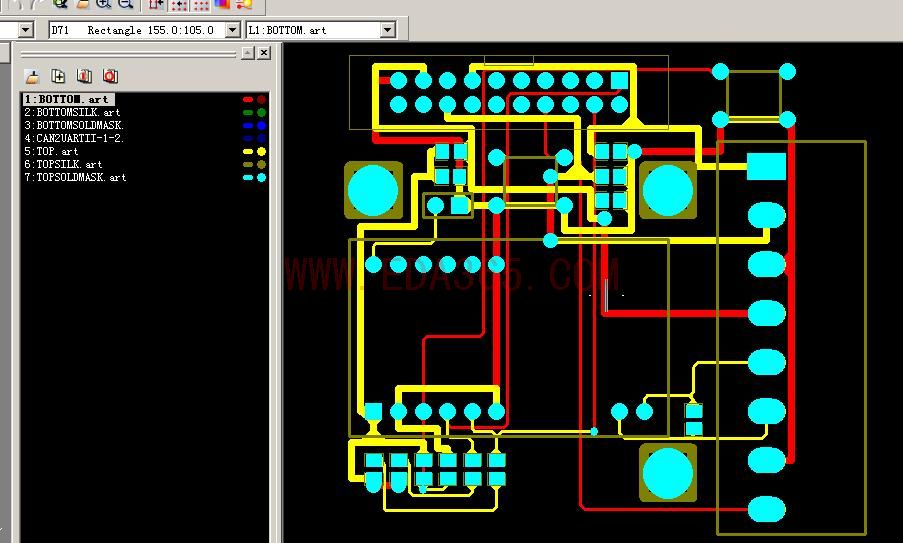The image size is (903, 543).
Task: Click the olive dash swatch of TOPSILK.art
Action: click(248, 165)
